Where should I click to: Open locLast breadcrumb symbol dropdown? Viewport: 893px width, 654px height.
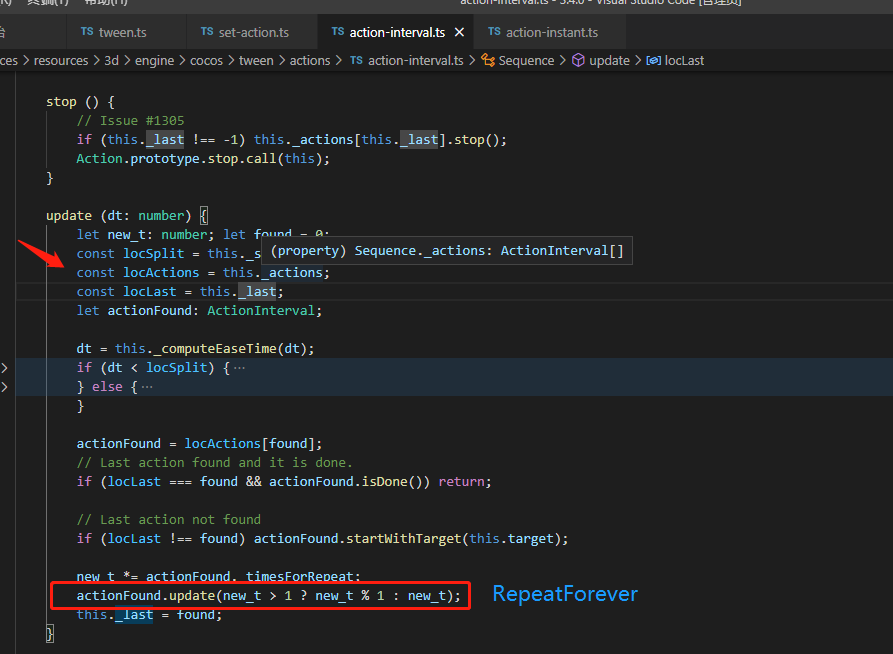click(x=684, y=60)
